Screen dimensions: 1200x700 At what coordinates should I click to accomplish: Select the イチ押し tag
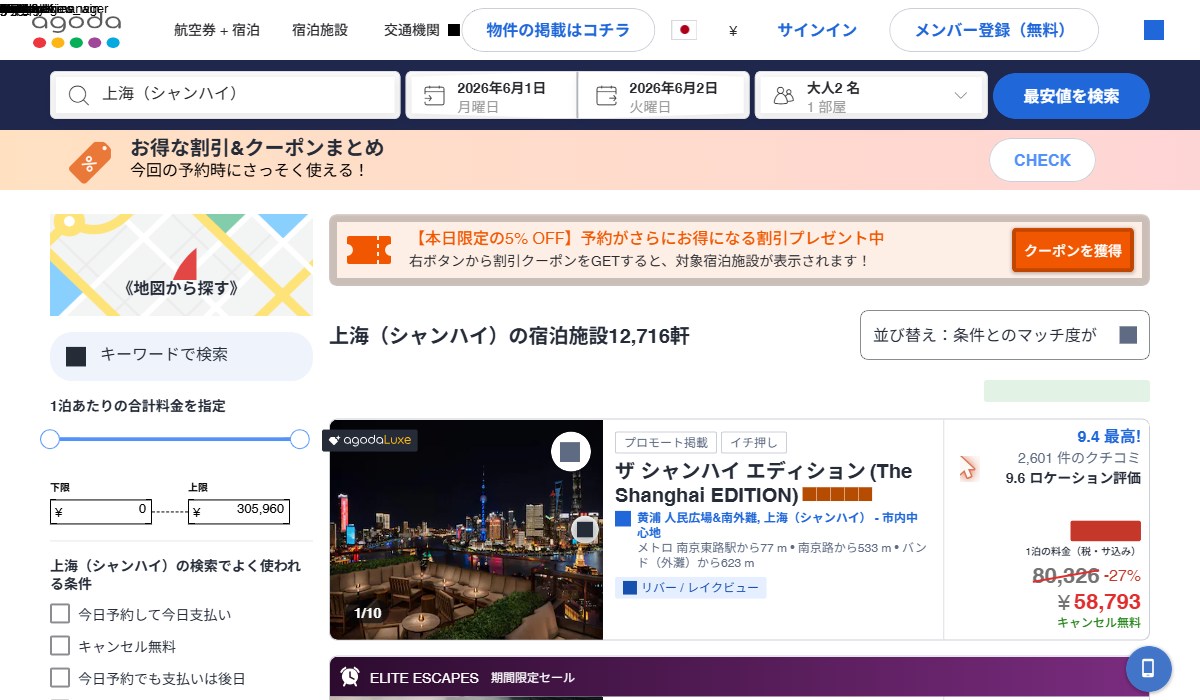coord(755,442)
